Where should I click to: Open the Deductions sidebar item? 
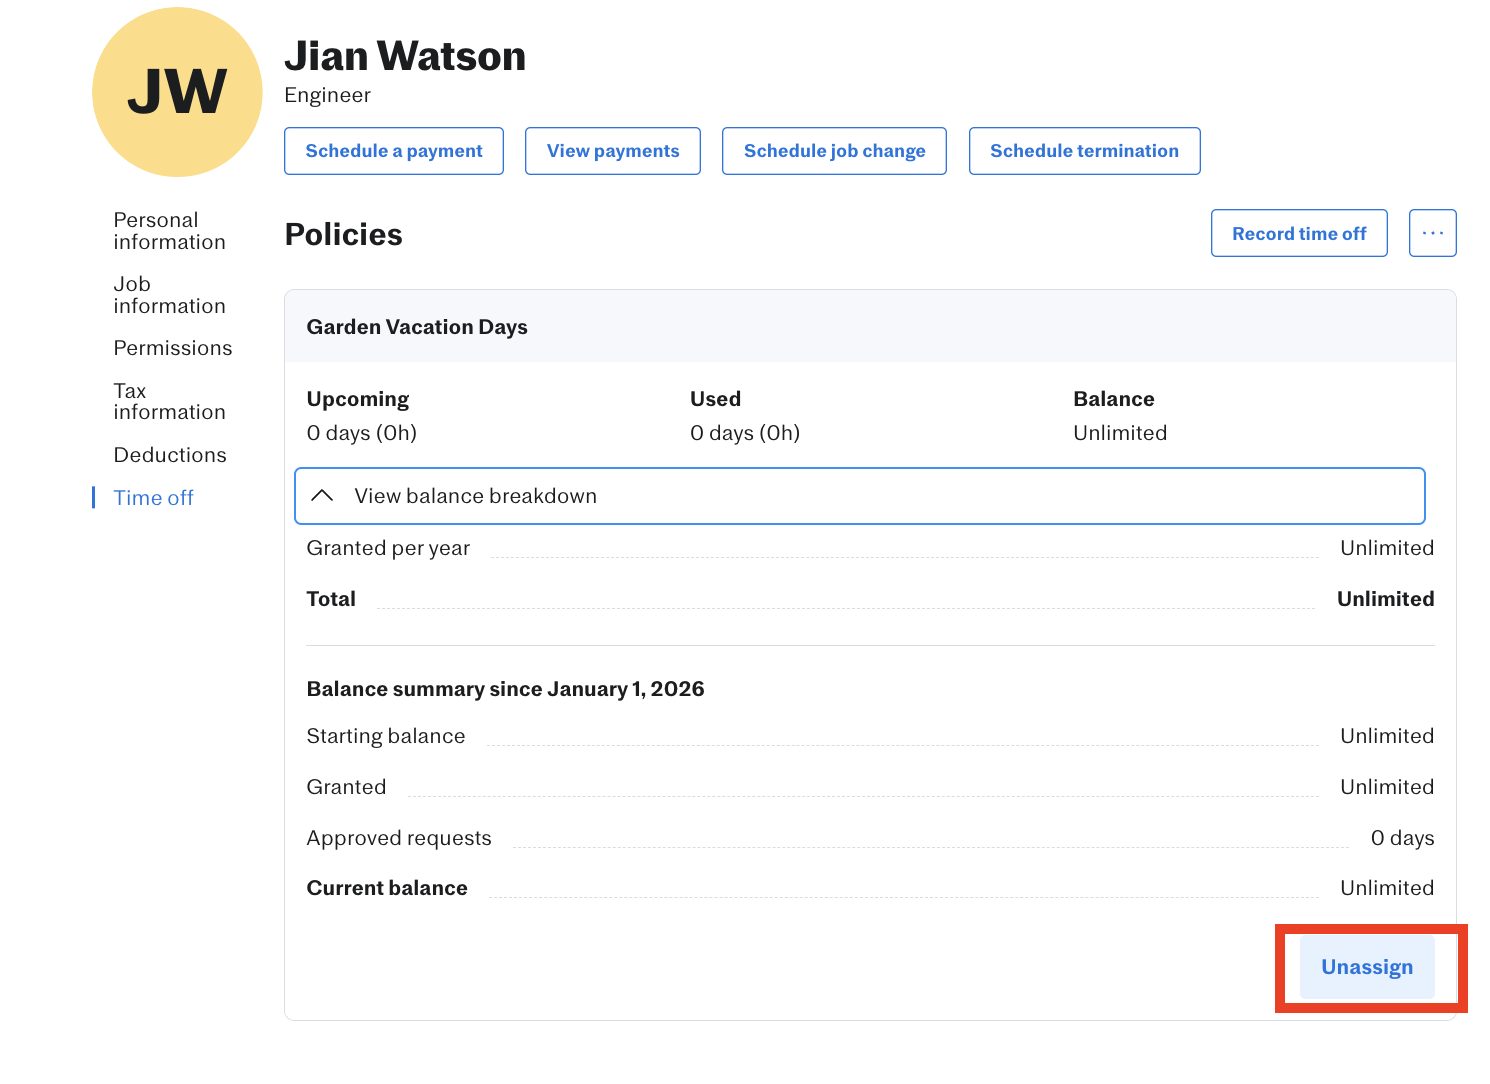(170, 455)
